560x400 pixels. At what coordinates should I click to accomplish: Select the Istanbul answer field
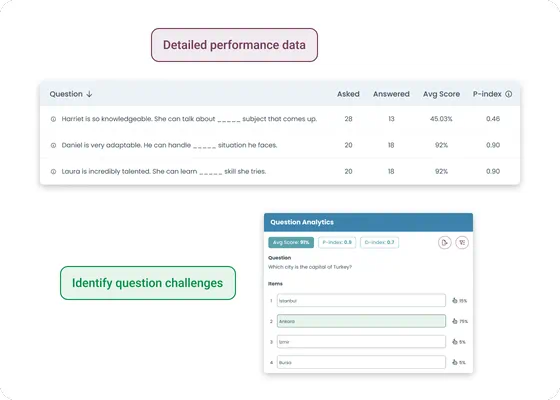tap(361, 300)
